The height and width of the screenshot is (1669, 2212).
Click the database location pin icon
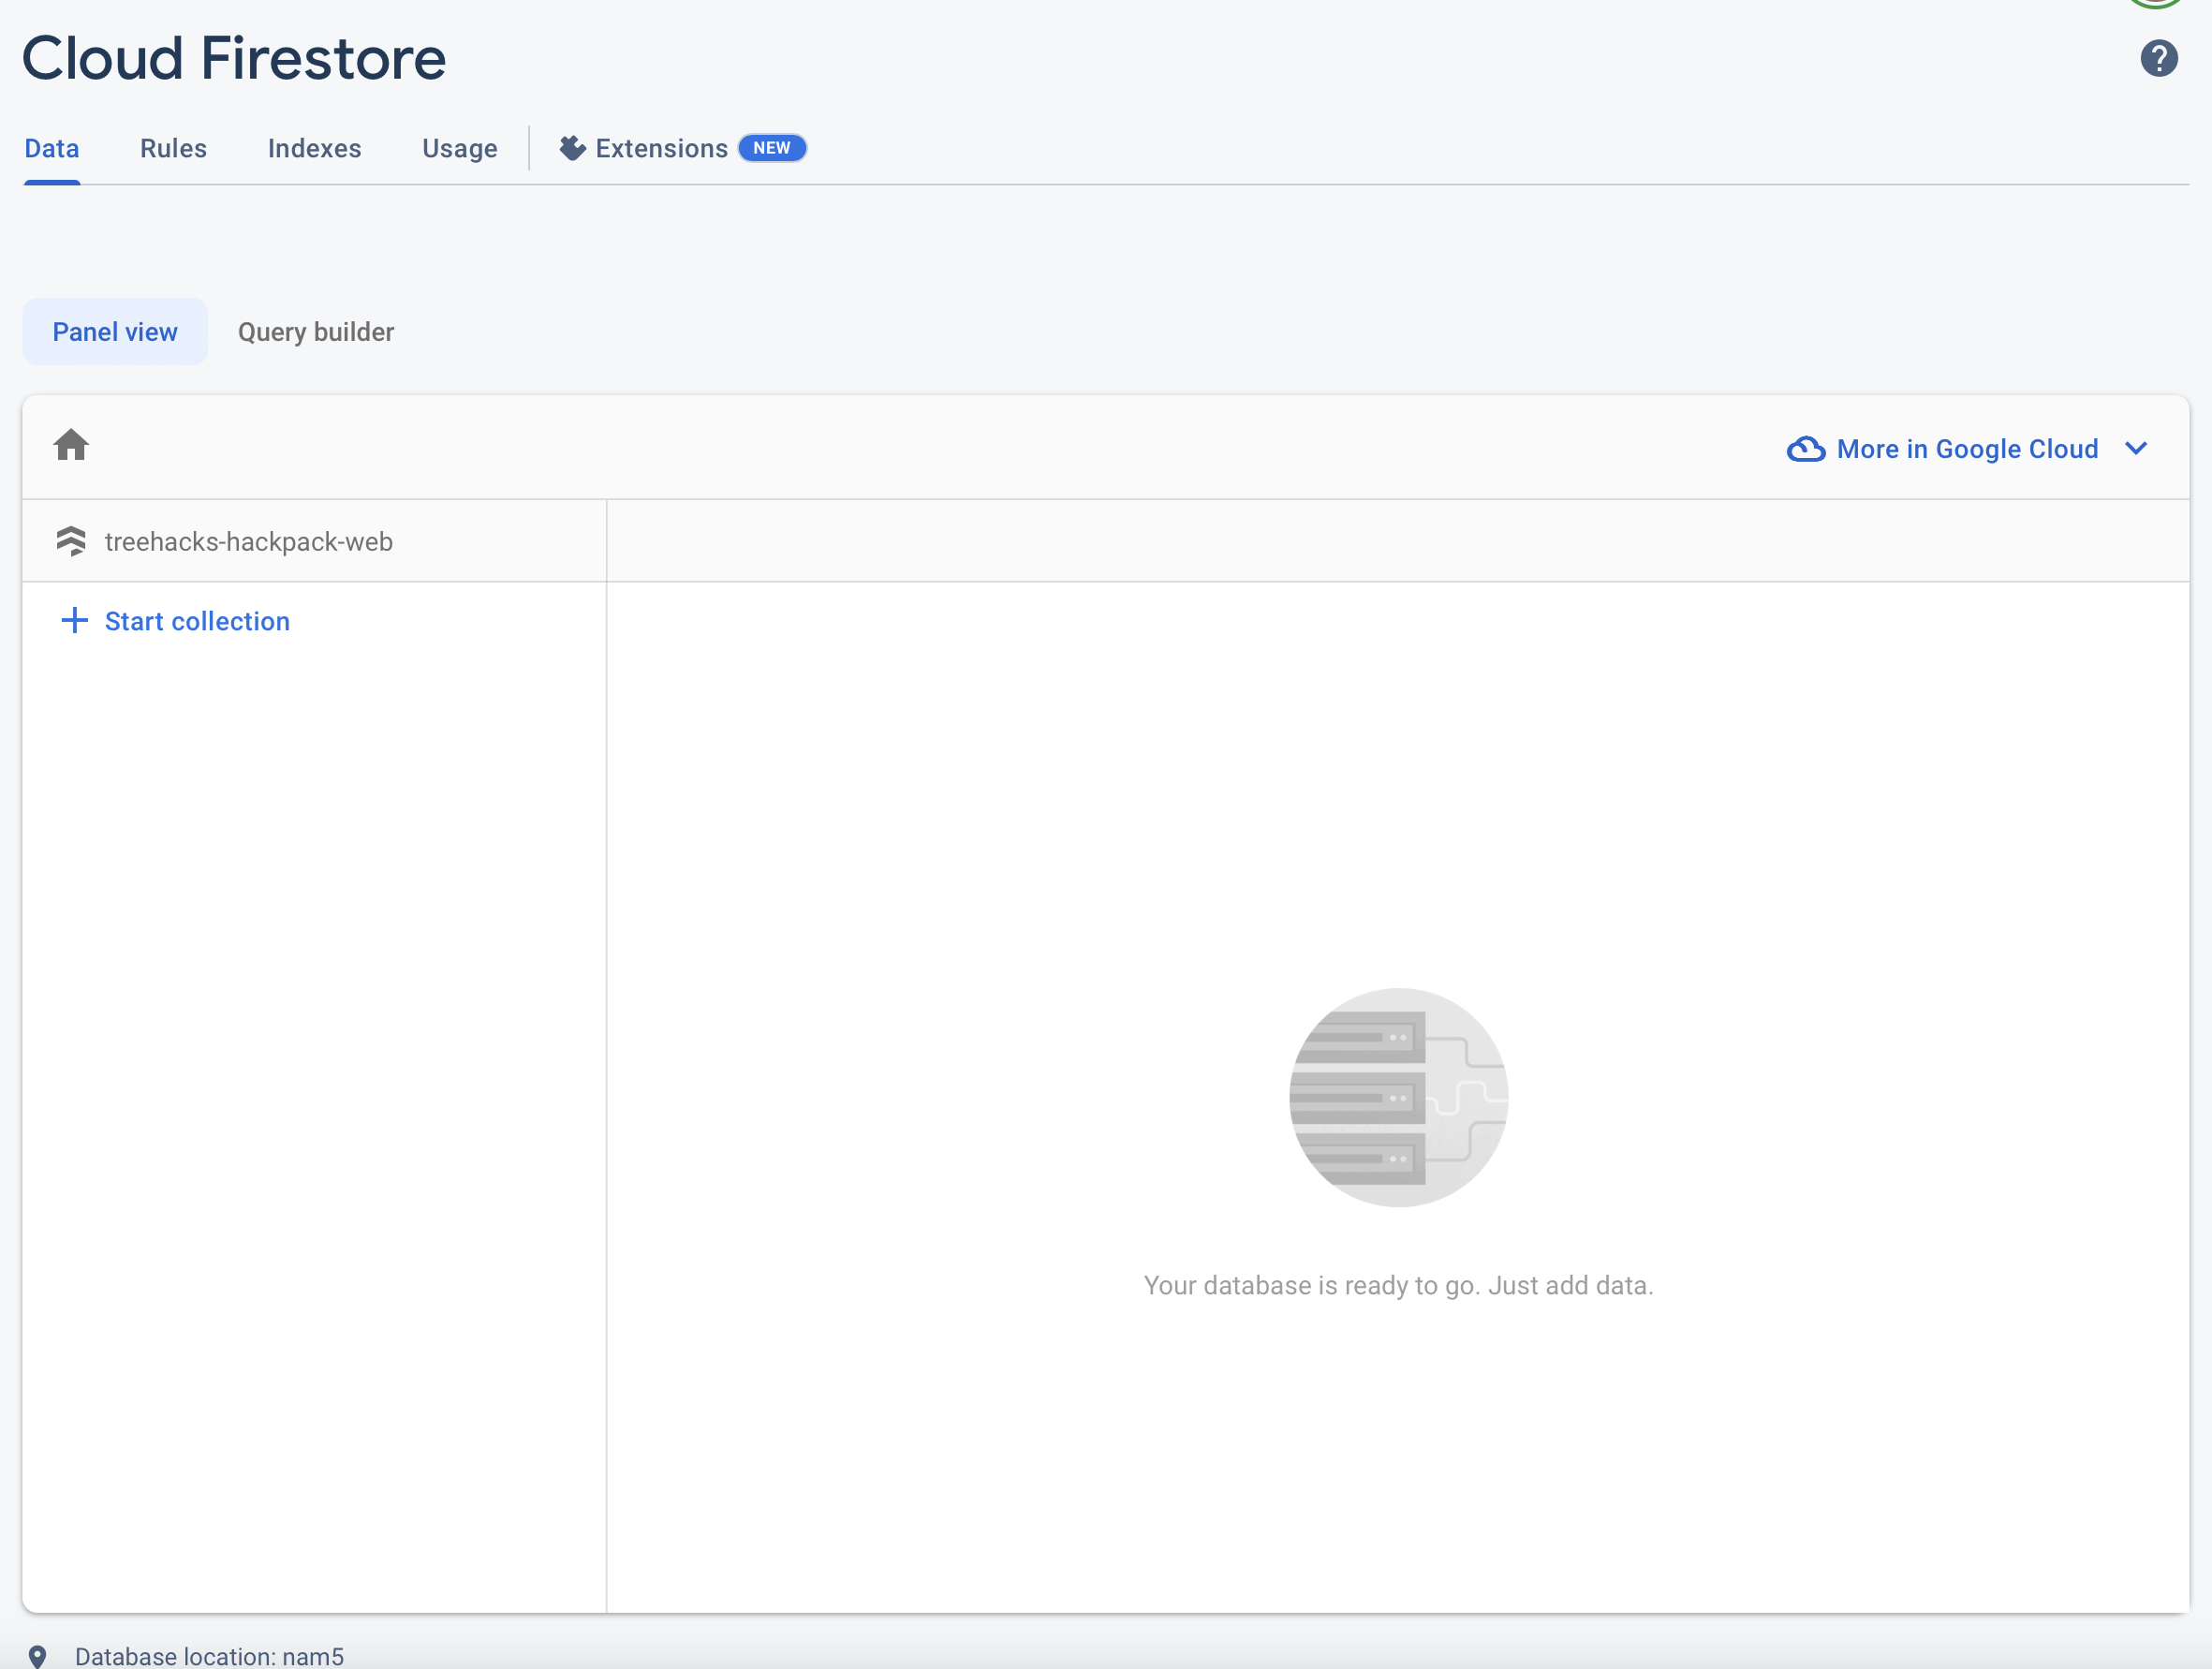37,1656
